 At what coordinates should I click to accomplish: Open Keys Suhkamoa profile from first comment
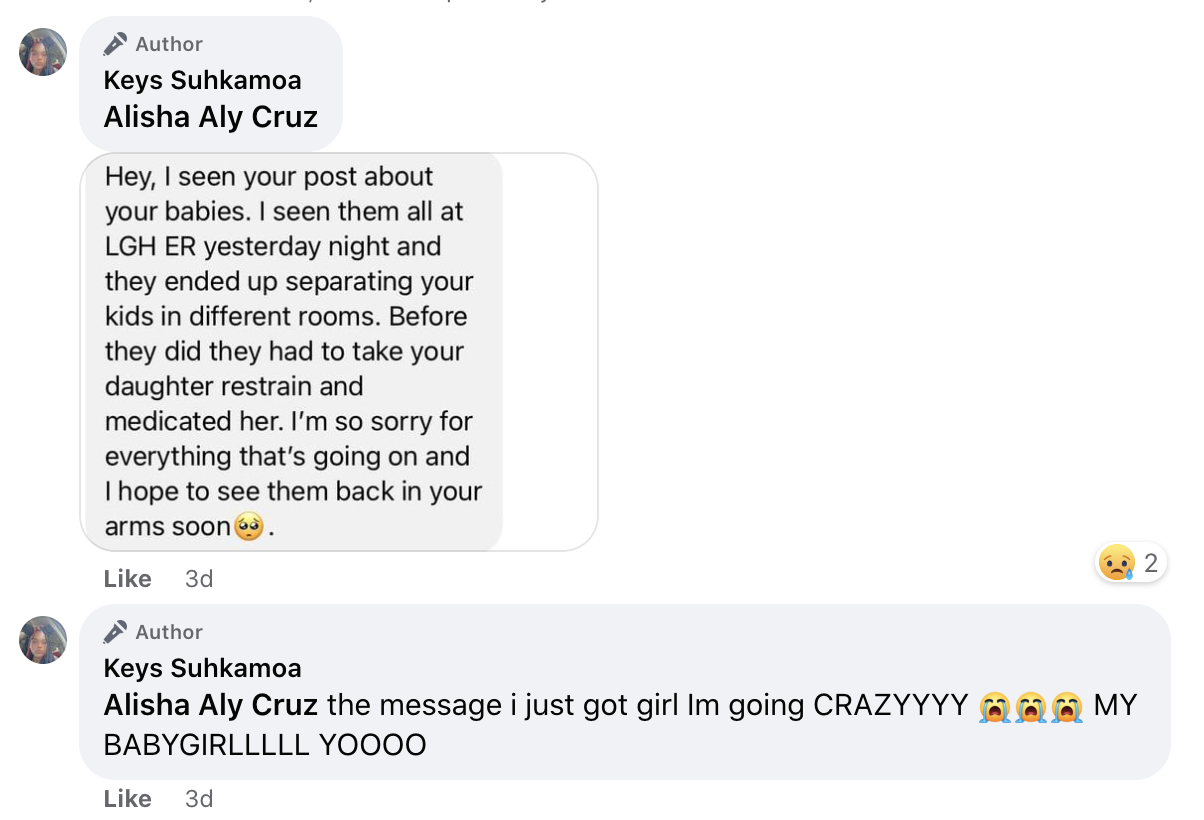202,80
